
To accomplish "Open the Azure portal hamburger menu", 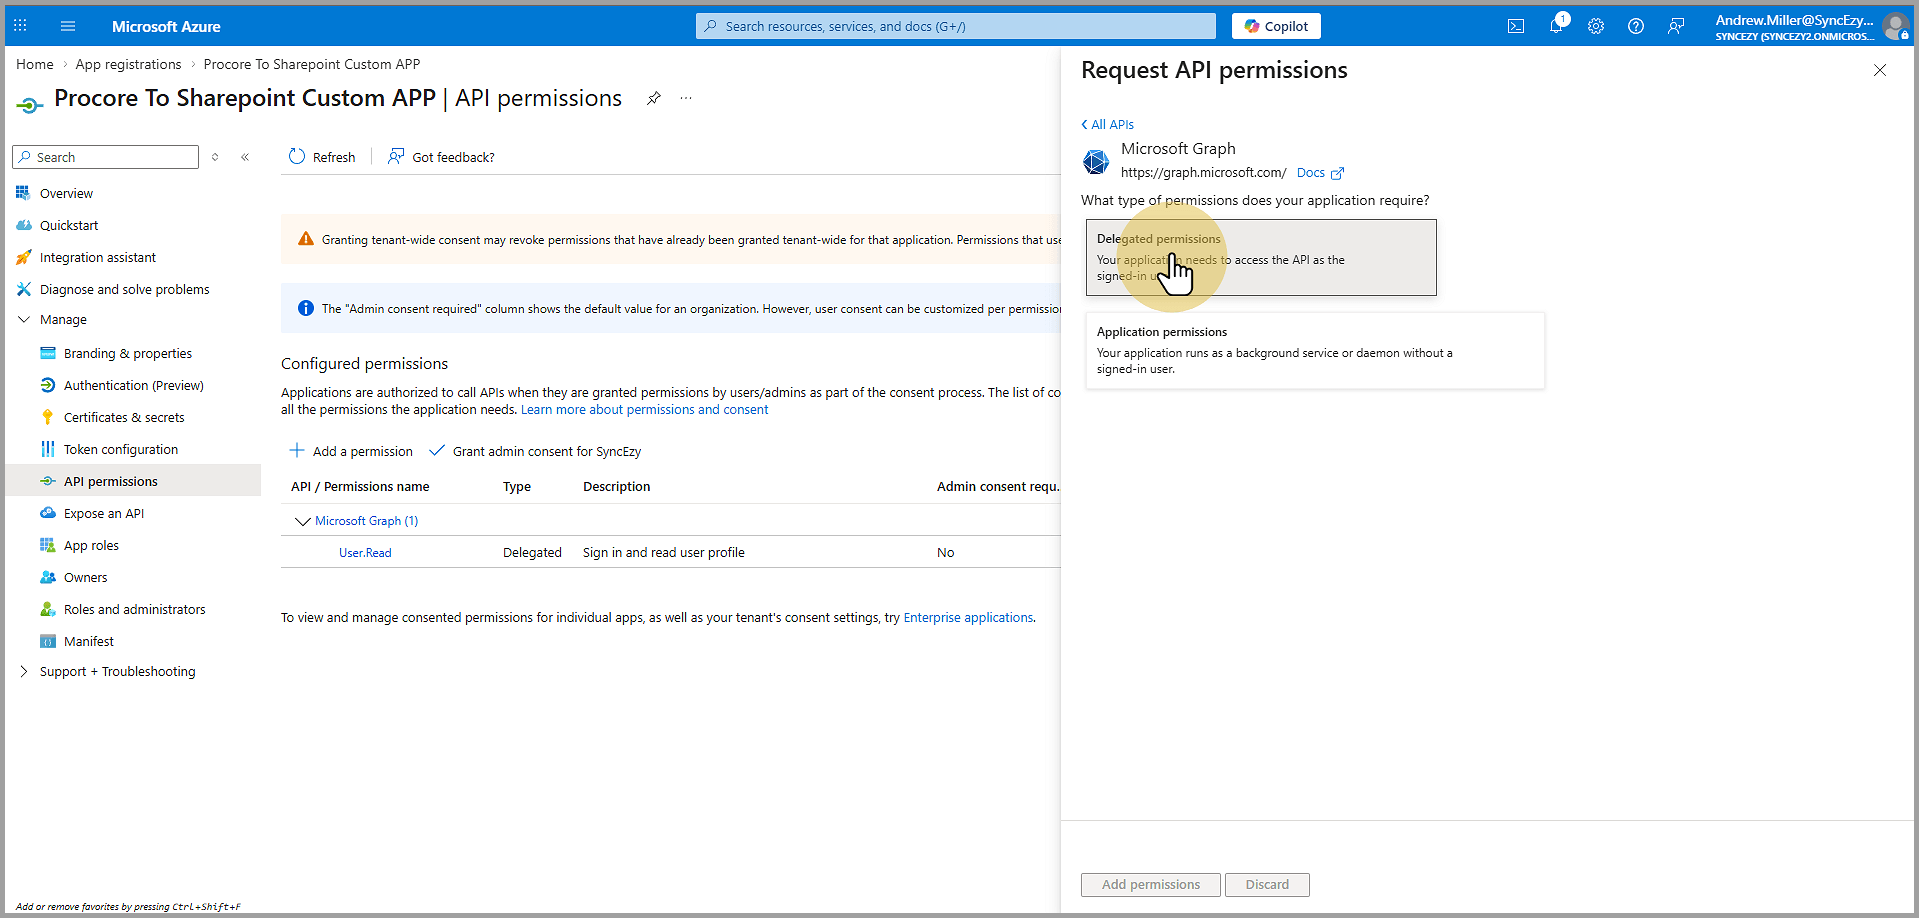I will (68, 26).
